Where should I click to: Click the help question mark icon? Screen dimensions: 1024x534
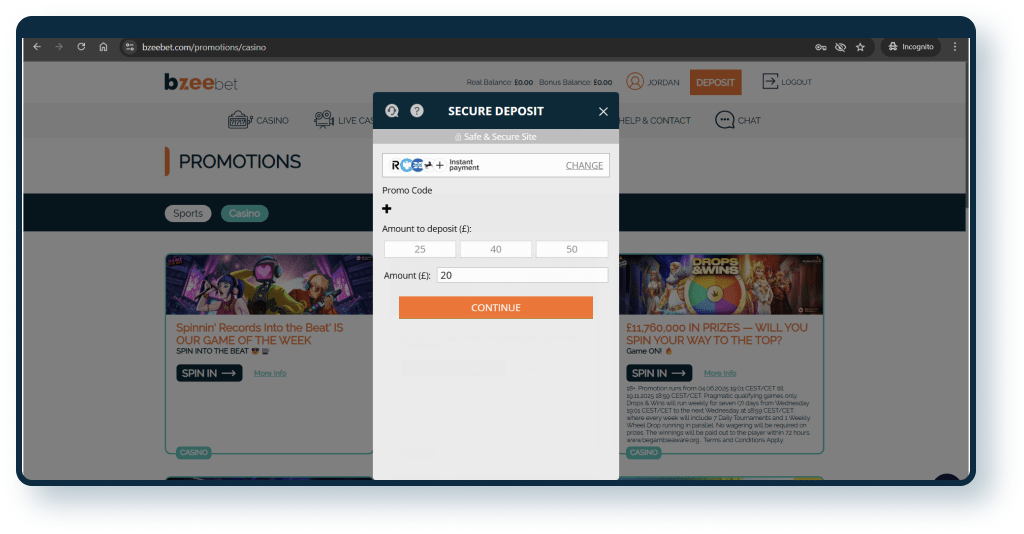tap(417, 111)
